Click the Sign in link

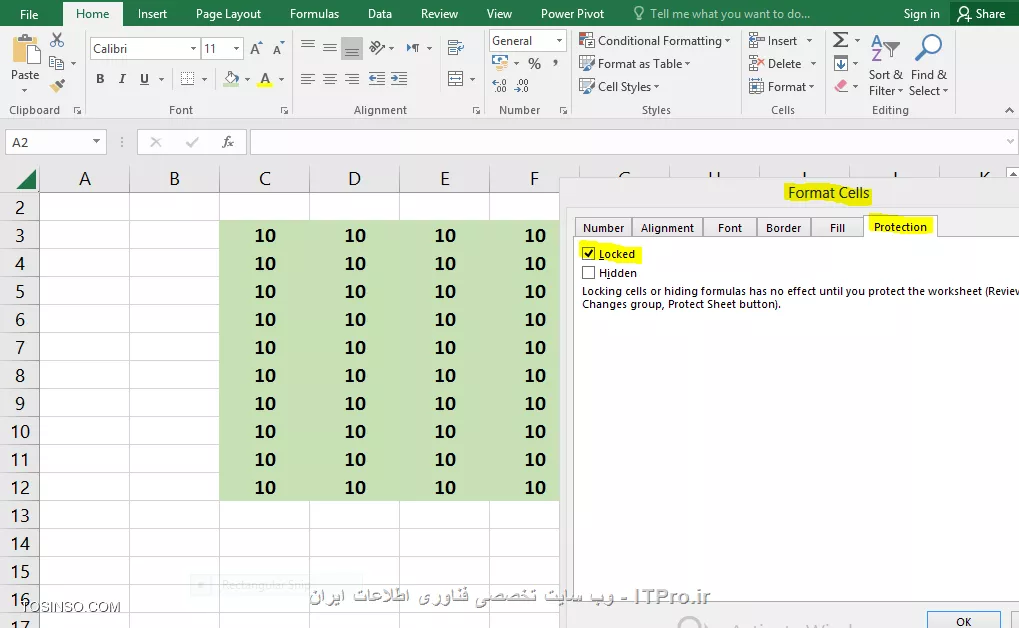point(922,14)
